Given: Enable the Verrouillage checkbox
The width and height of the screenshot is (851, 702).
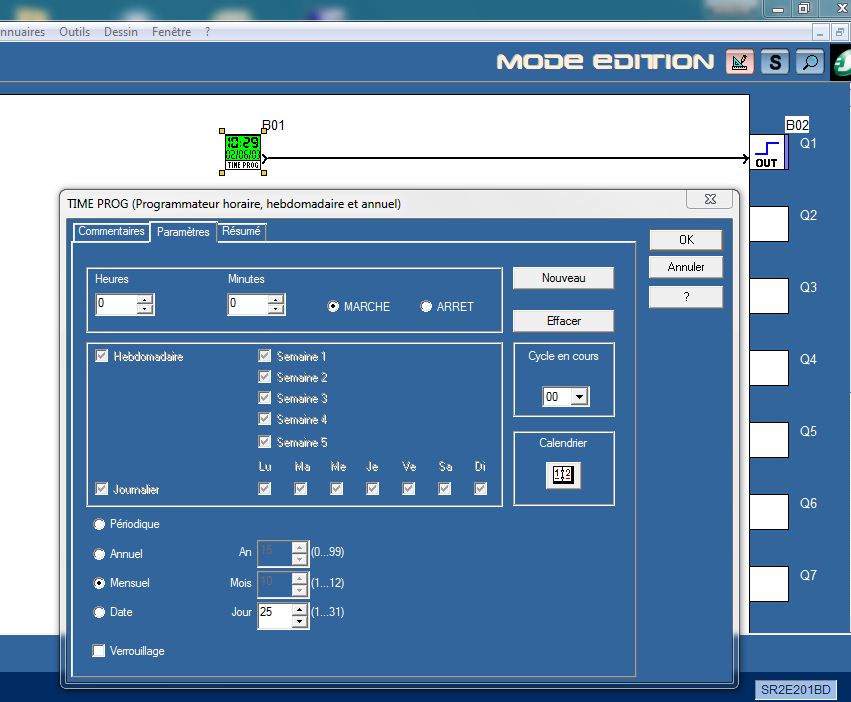Looking at the screenshot, I should pos(99,650).
